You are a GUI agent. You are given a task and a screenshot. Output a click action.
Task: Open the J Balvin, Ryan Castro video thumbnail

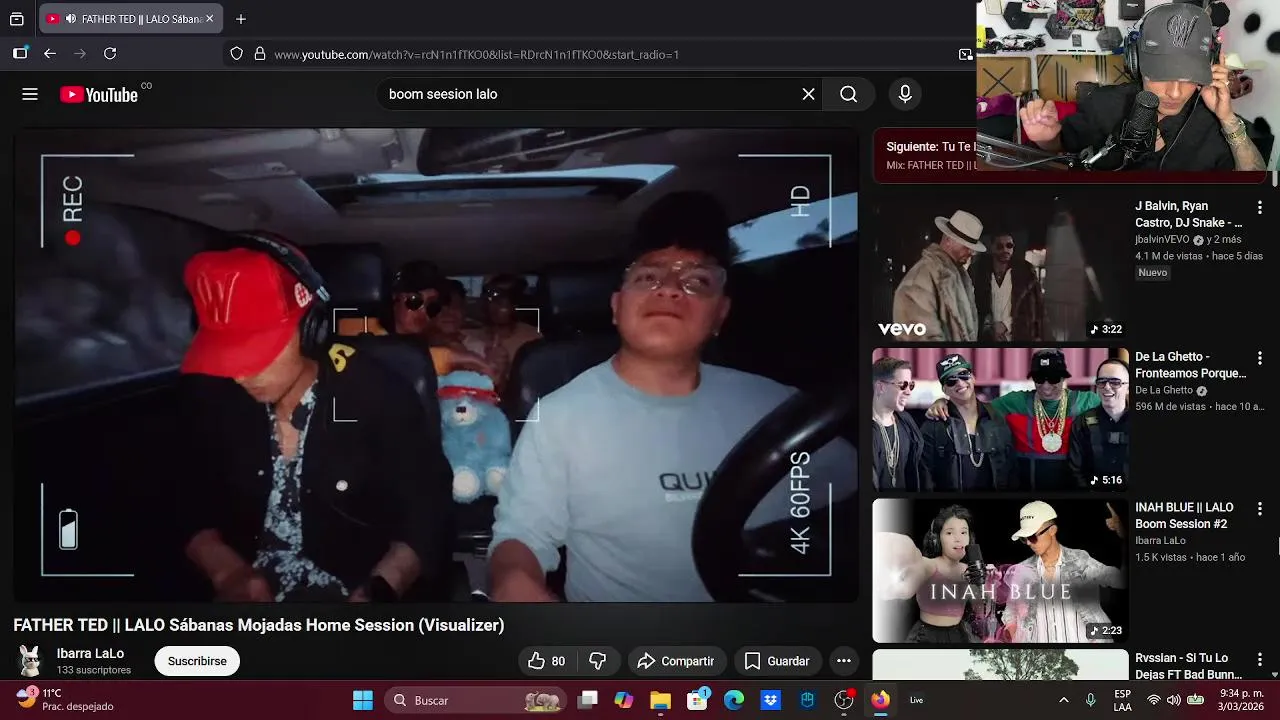click(1000, 269)
